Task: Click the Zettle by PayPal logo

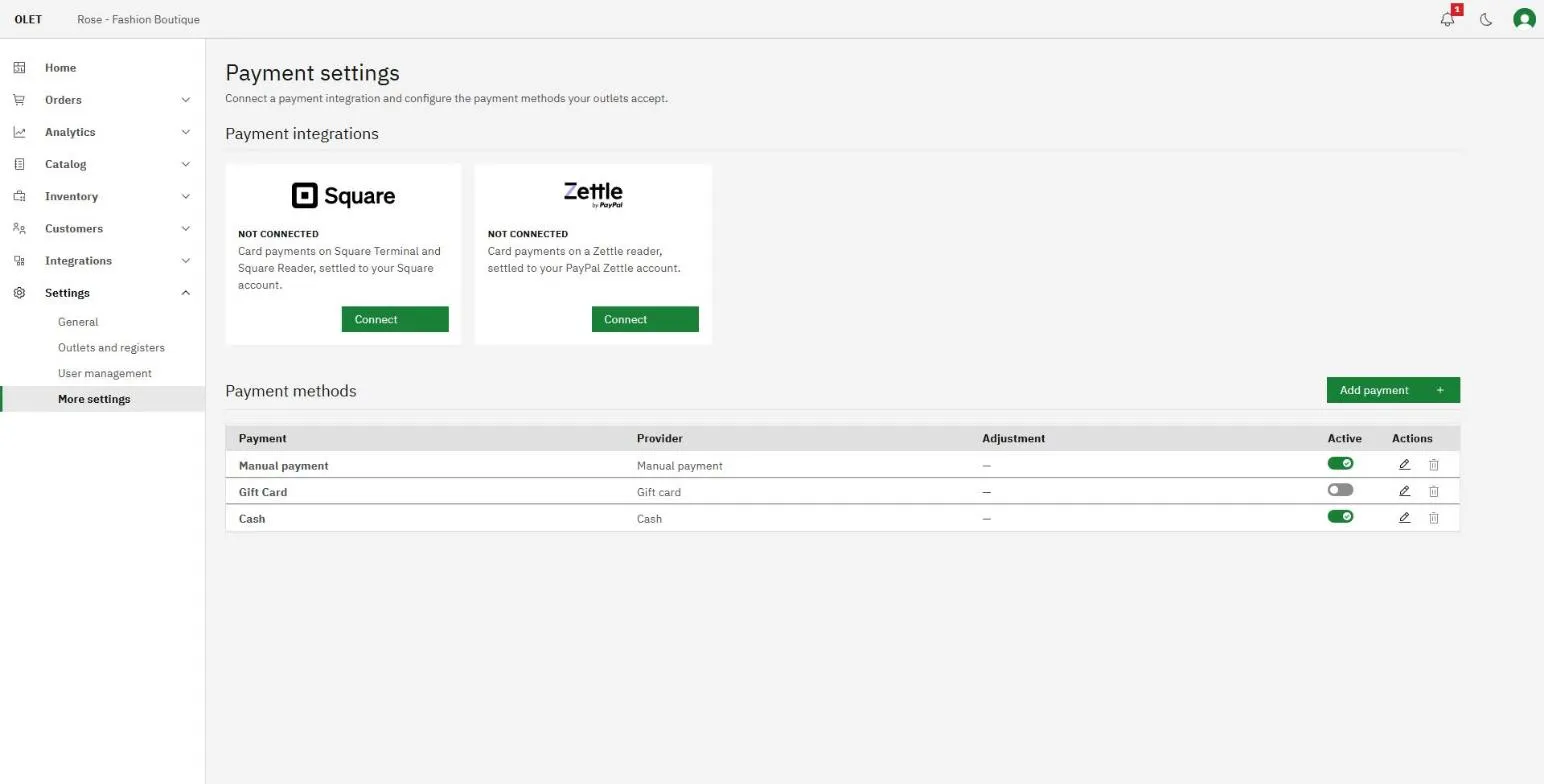Action: (593, 194)
